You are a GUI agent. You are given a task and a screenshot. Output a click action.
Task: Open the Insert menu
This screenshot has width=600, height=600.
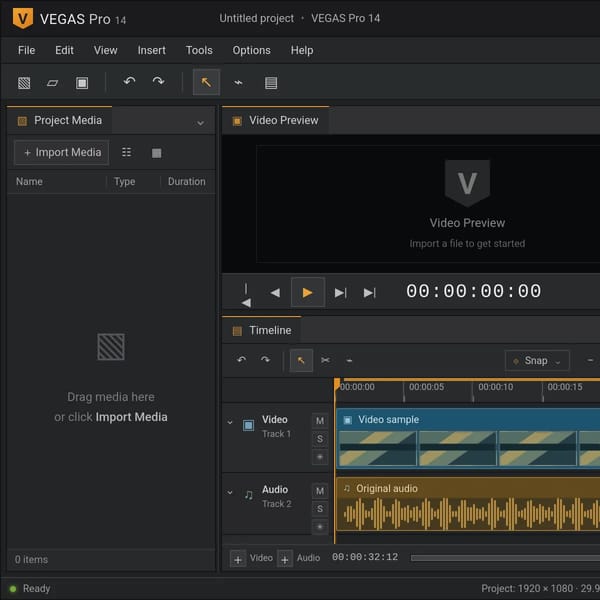point(152,50)
